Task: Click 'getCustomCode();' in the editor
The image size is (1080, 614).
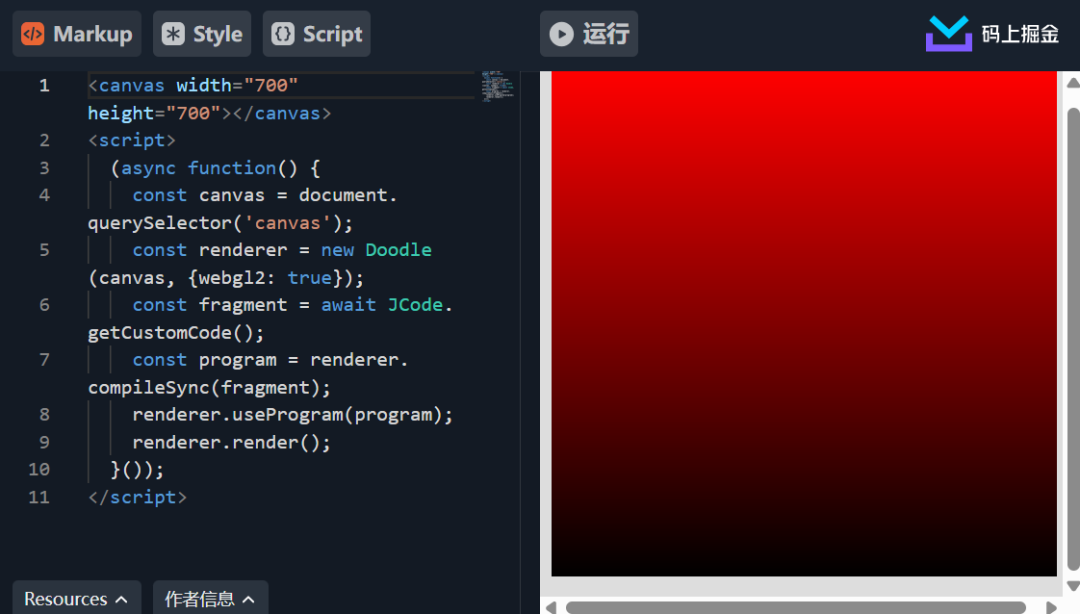Action: [176, 333]
